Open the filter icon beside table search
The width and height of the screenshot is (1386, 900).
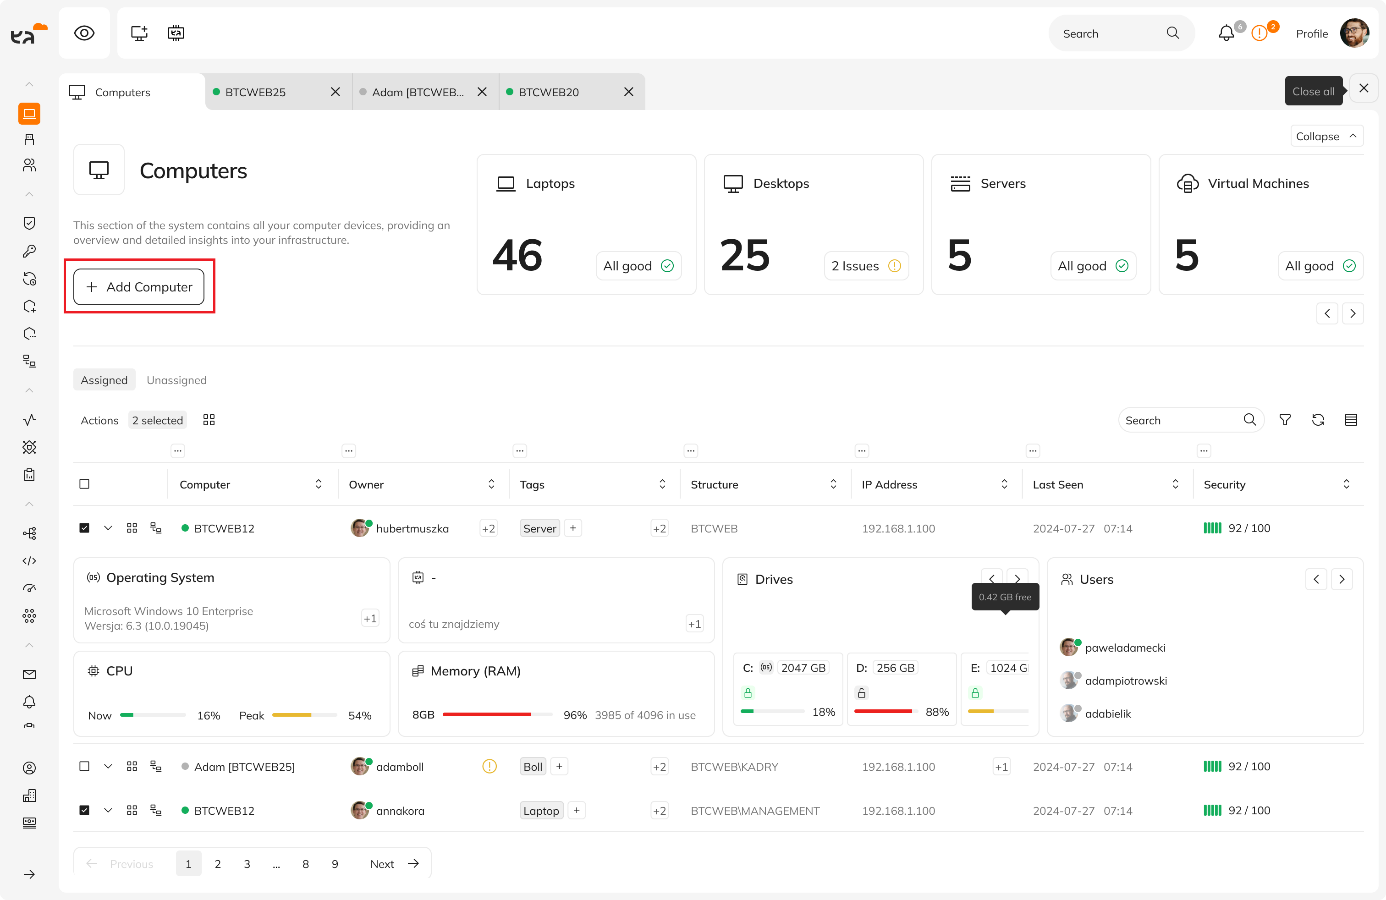click(x=1285, y=420)
